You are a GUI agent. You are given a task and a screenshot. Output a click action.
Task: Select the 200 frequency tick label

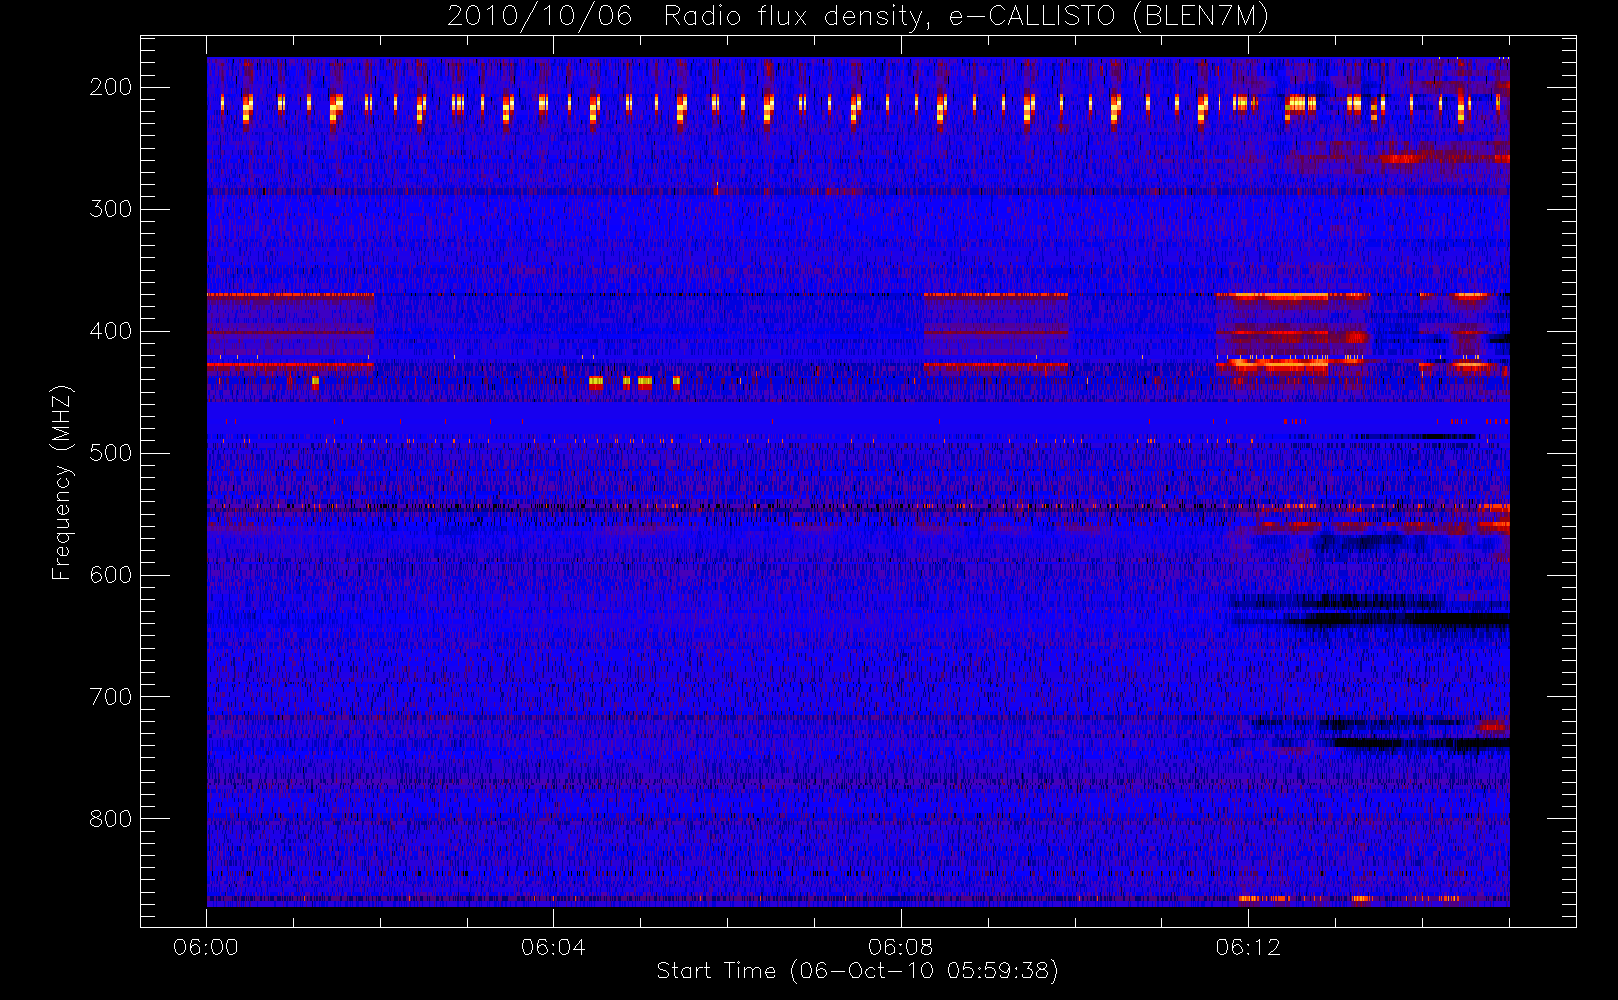point(111,87)
